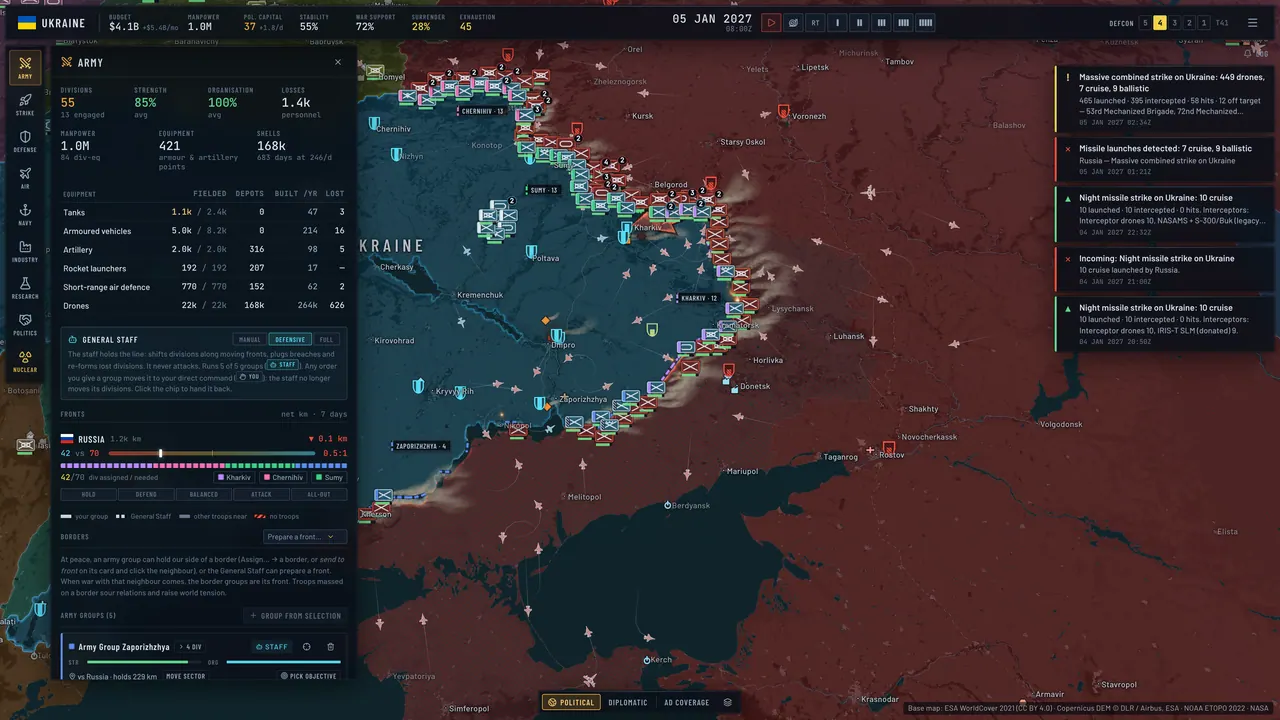Set General Staff mode to Full
This screenshot has width=1280, height=720.
point(326,339)
